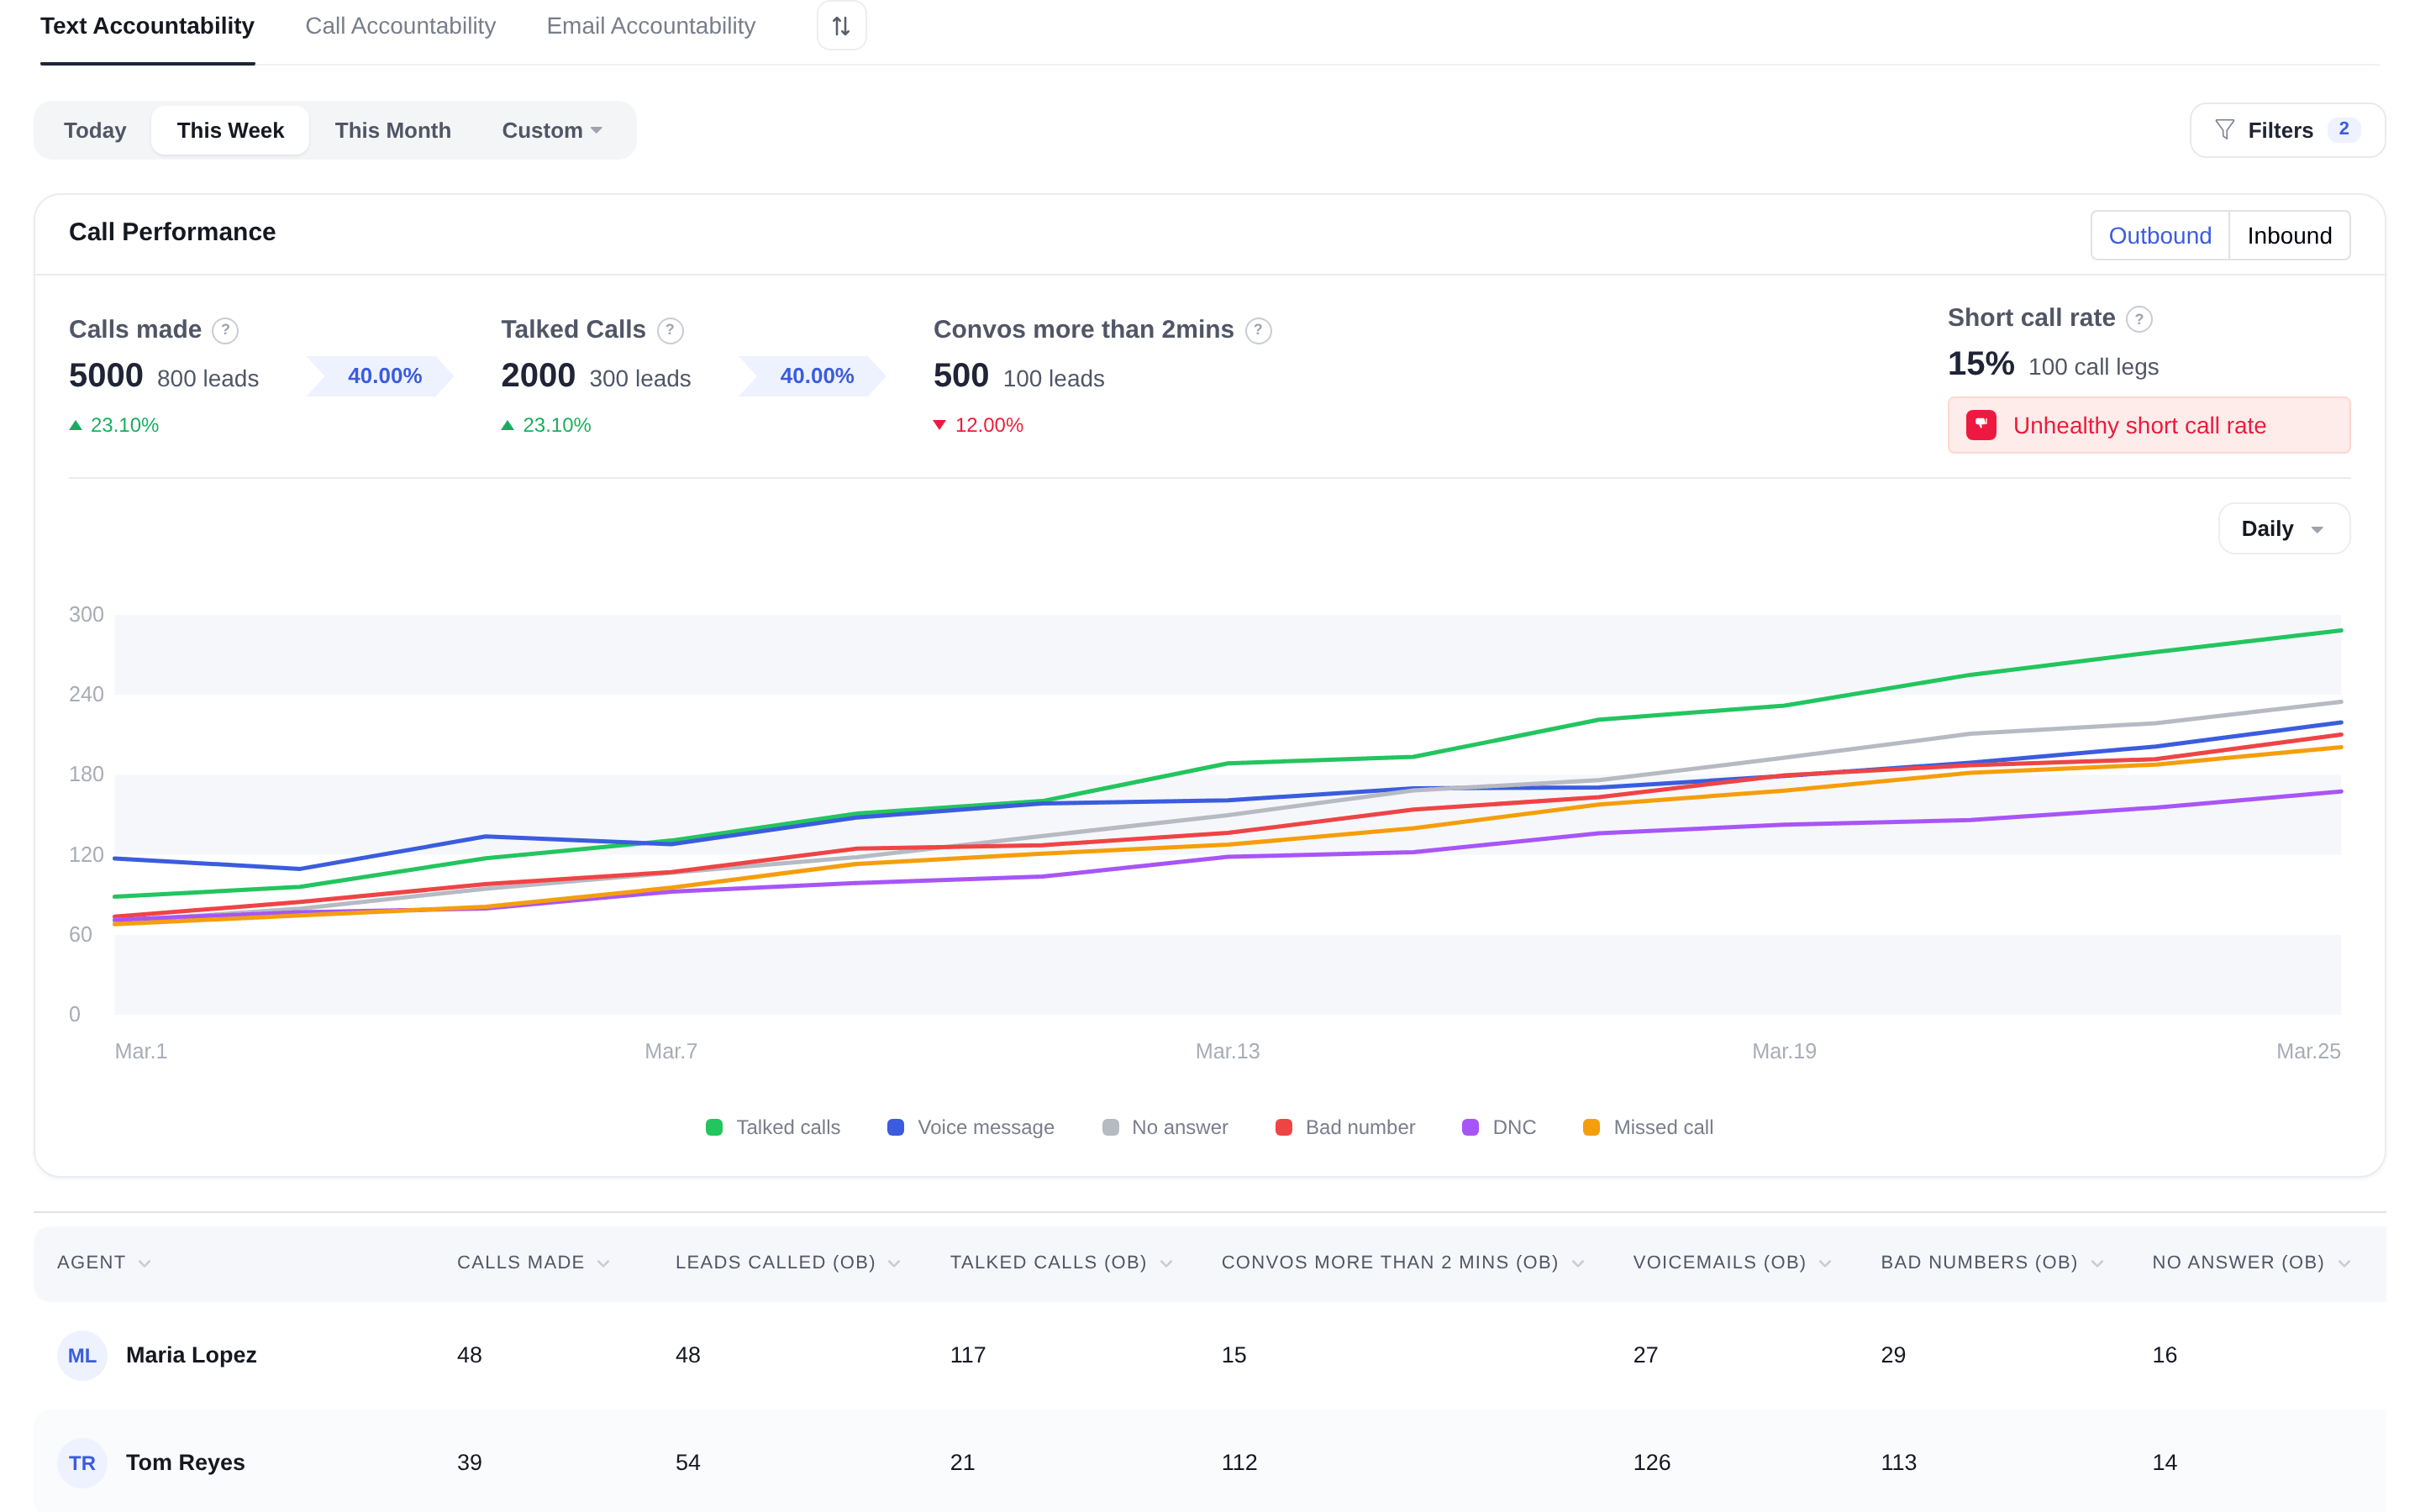Click Tom Reyes bad numbers value 113
This screenshot has width=2420, height=1512.
coord(1898,1462)
